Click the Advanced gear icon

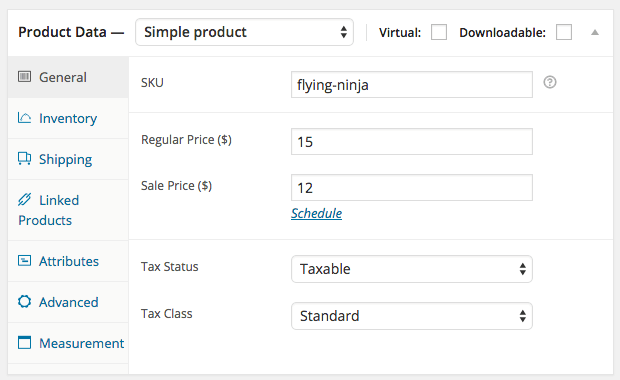[24, 301]
